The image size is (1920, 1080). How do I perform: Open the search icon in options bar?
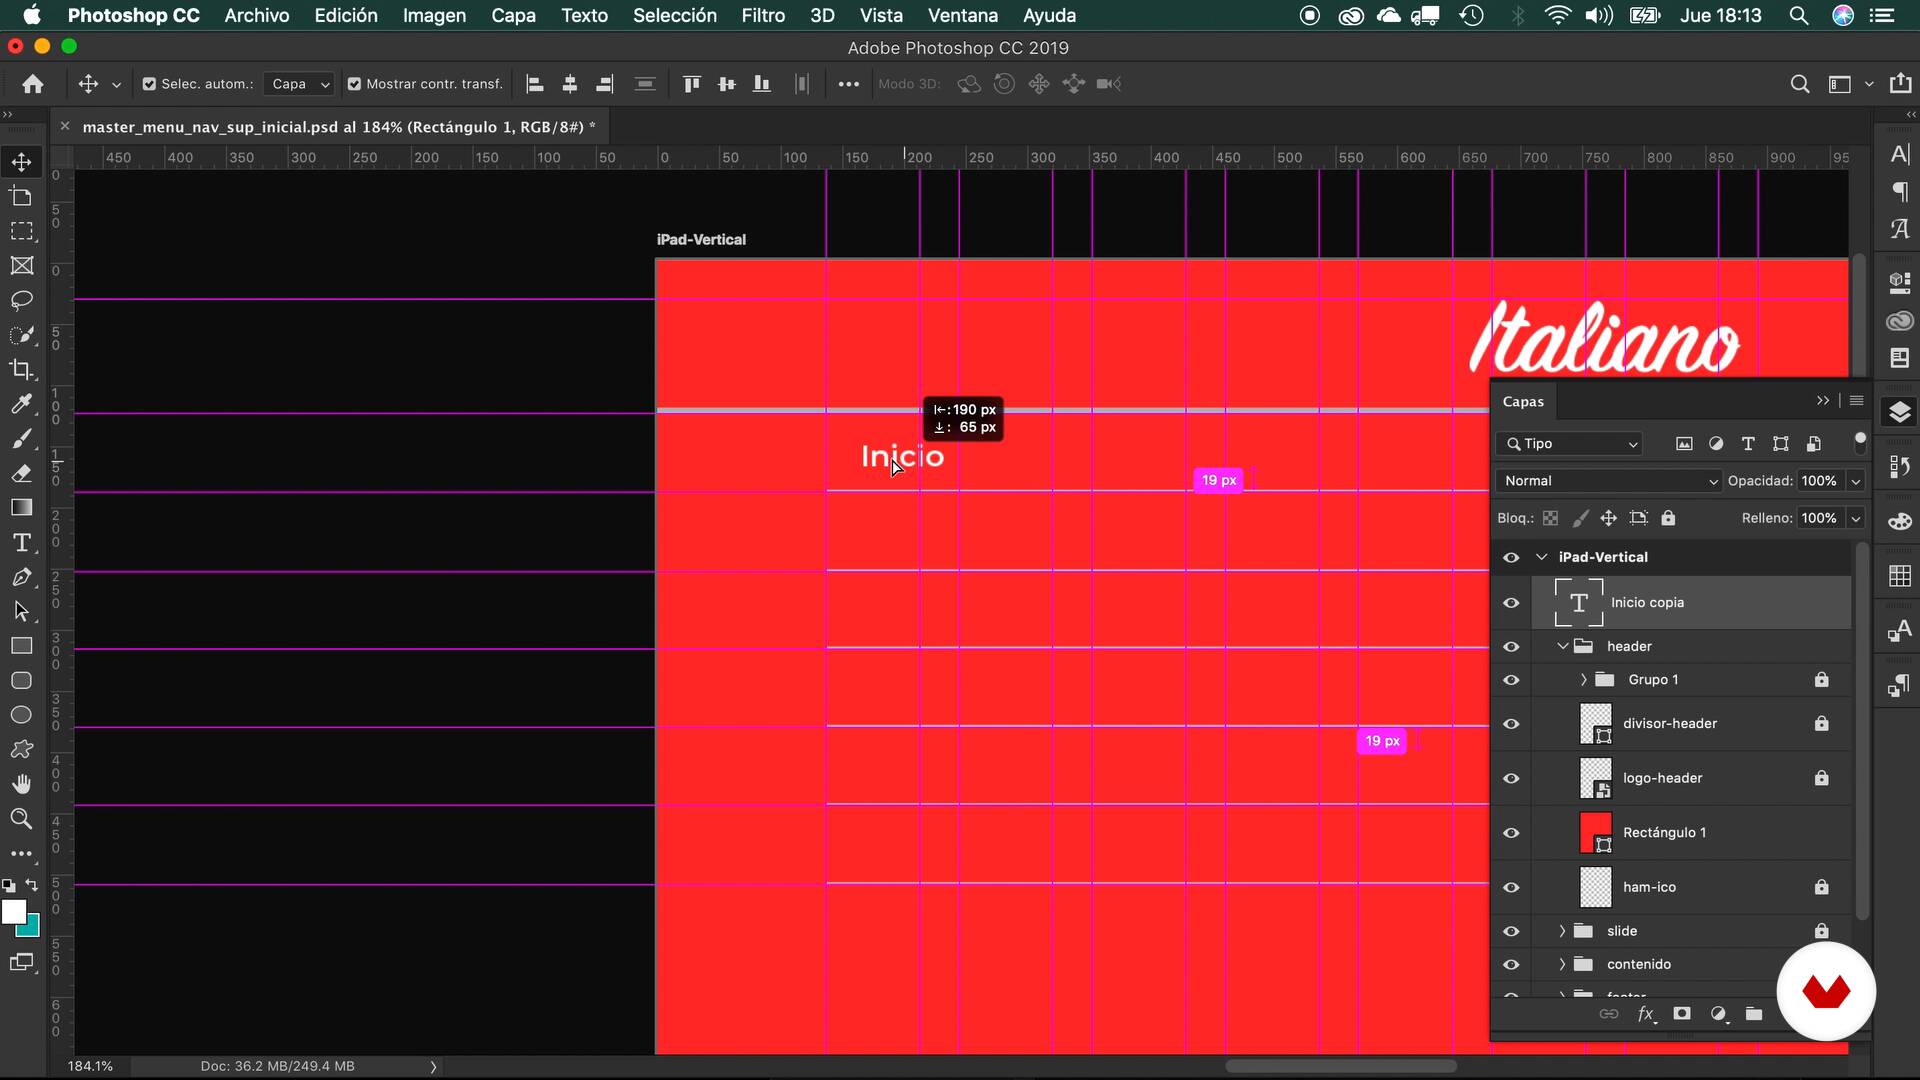(x=1800, y=84)
